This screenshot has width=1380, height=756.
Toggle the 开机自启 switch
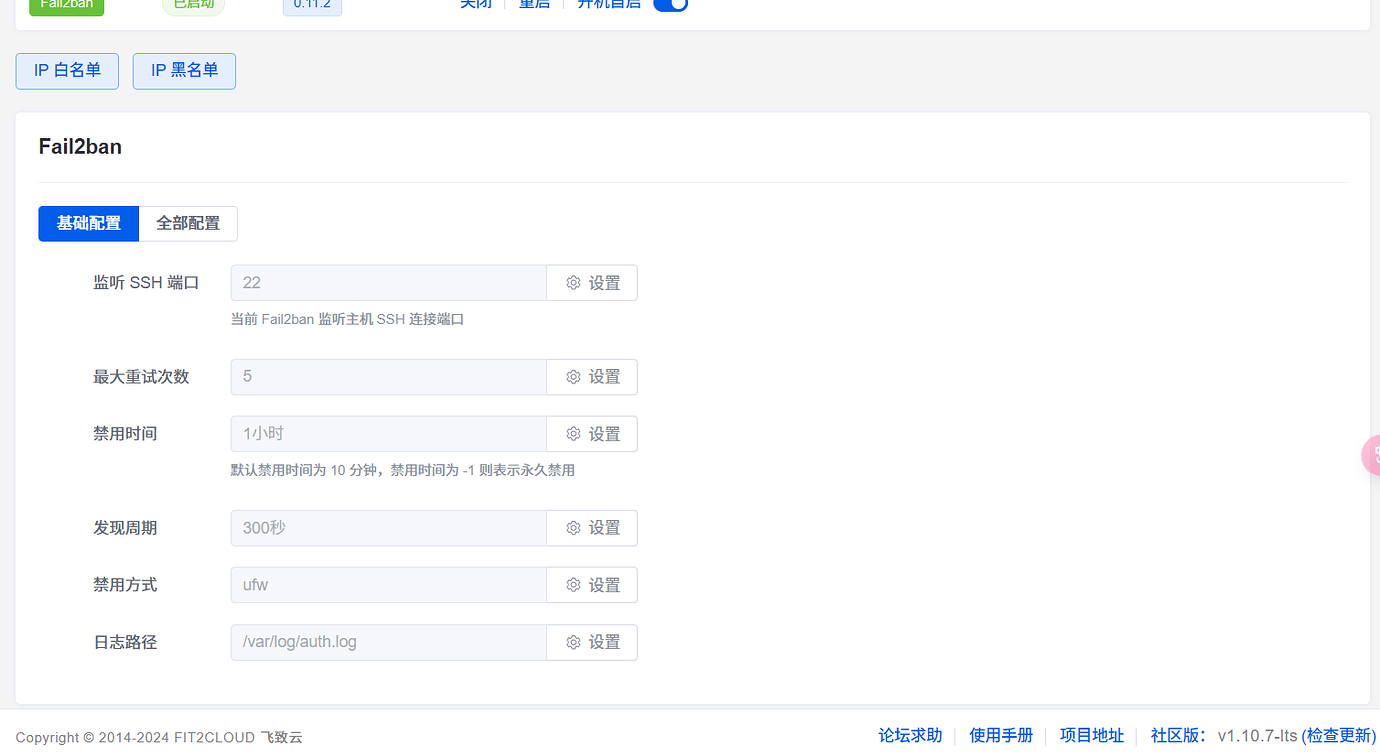click(x=670, y=5)
